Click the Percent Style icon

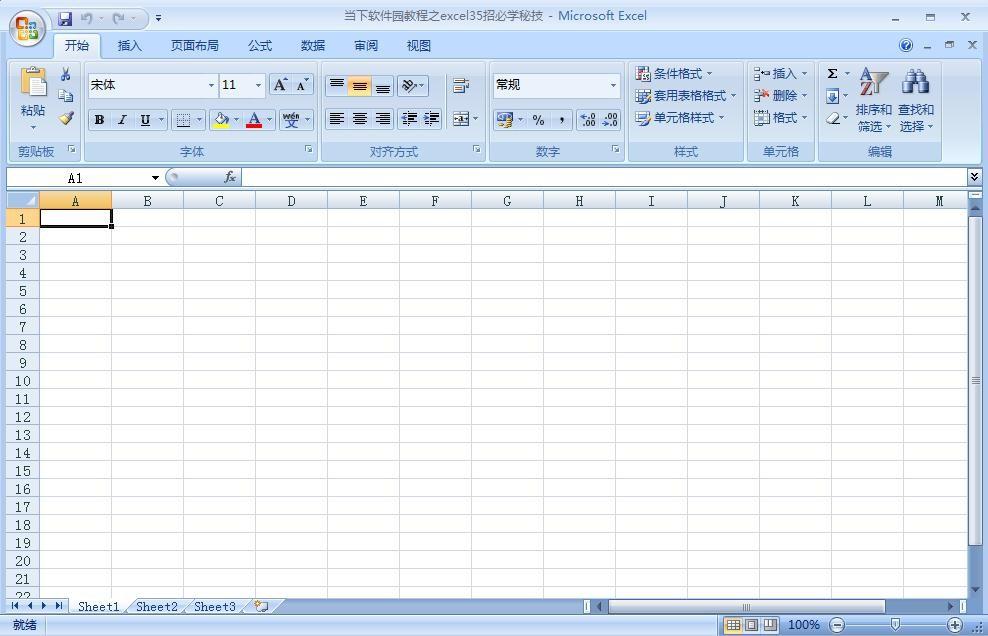(538, 120)
